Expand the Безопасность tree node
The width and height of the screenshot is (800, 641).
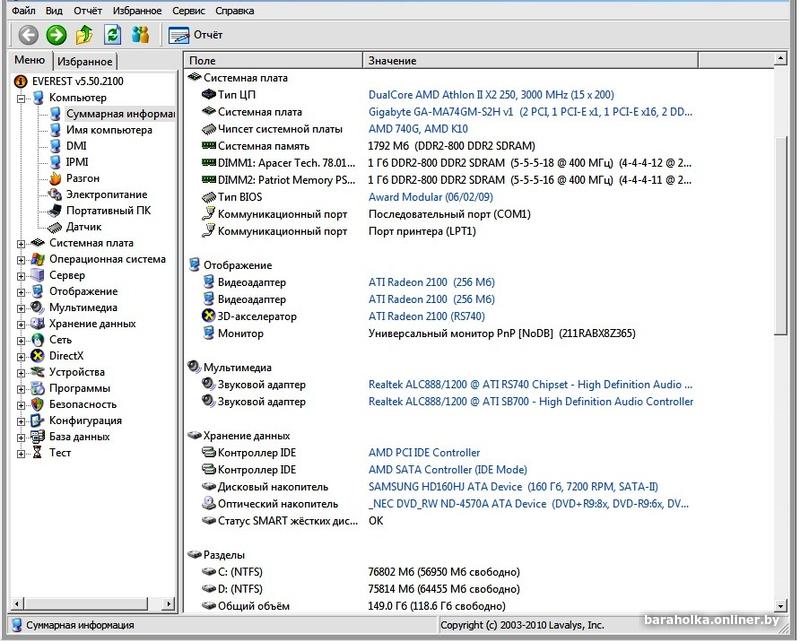(x=21, y=405)
